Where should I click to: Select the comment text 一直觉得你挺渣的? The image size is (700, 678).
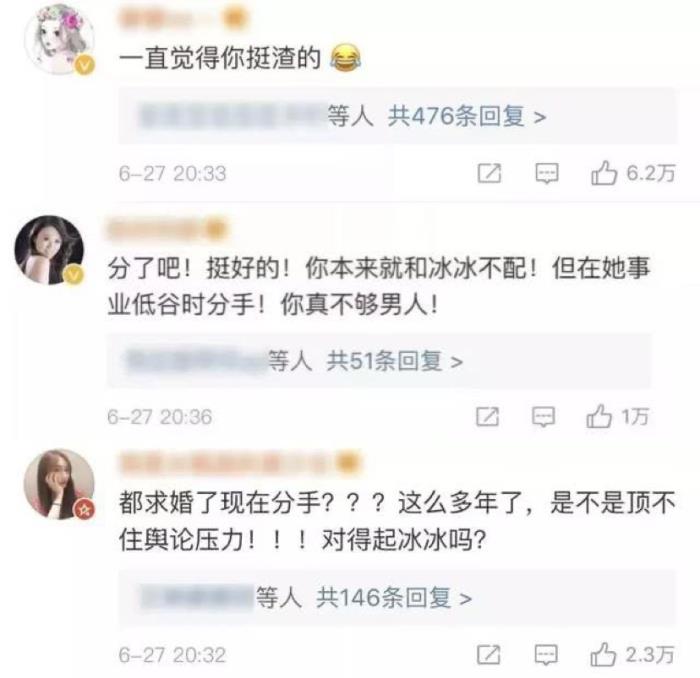[x=220, y=59]
